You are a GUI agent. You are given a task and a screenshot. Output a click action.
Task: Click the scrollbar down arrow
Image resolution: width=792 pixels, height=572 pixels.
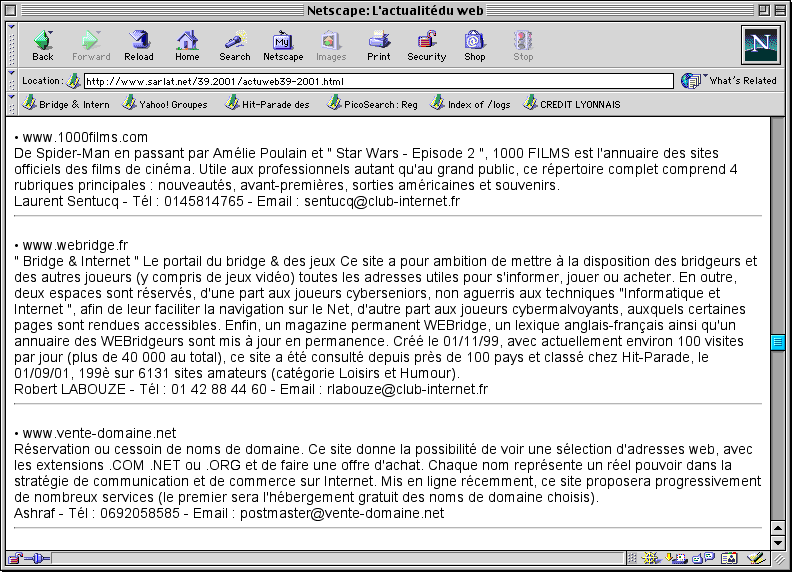click(778, 543)
